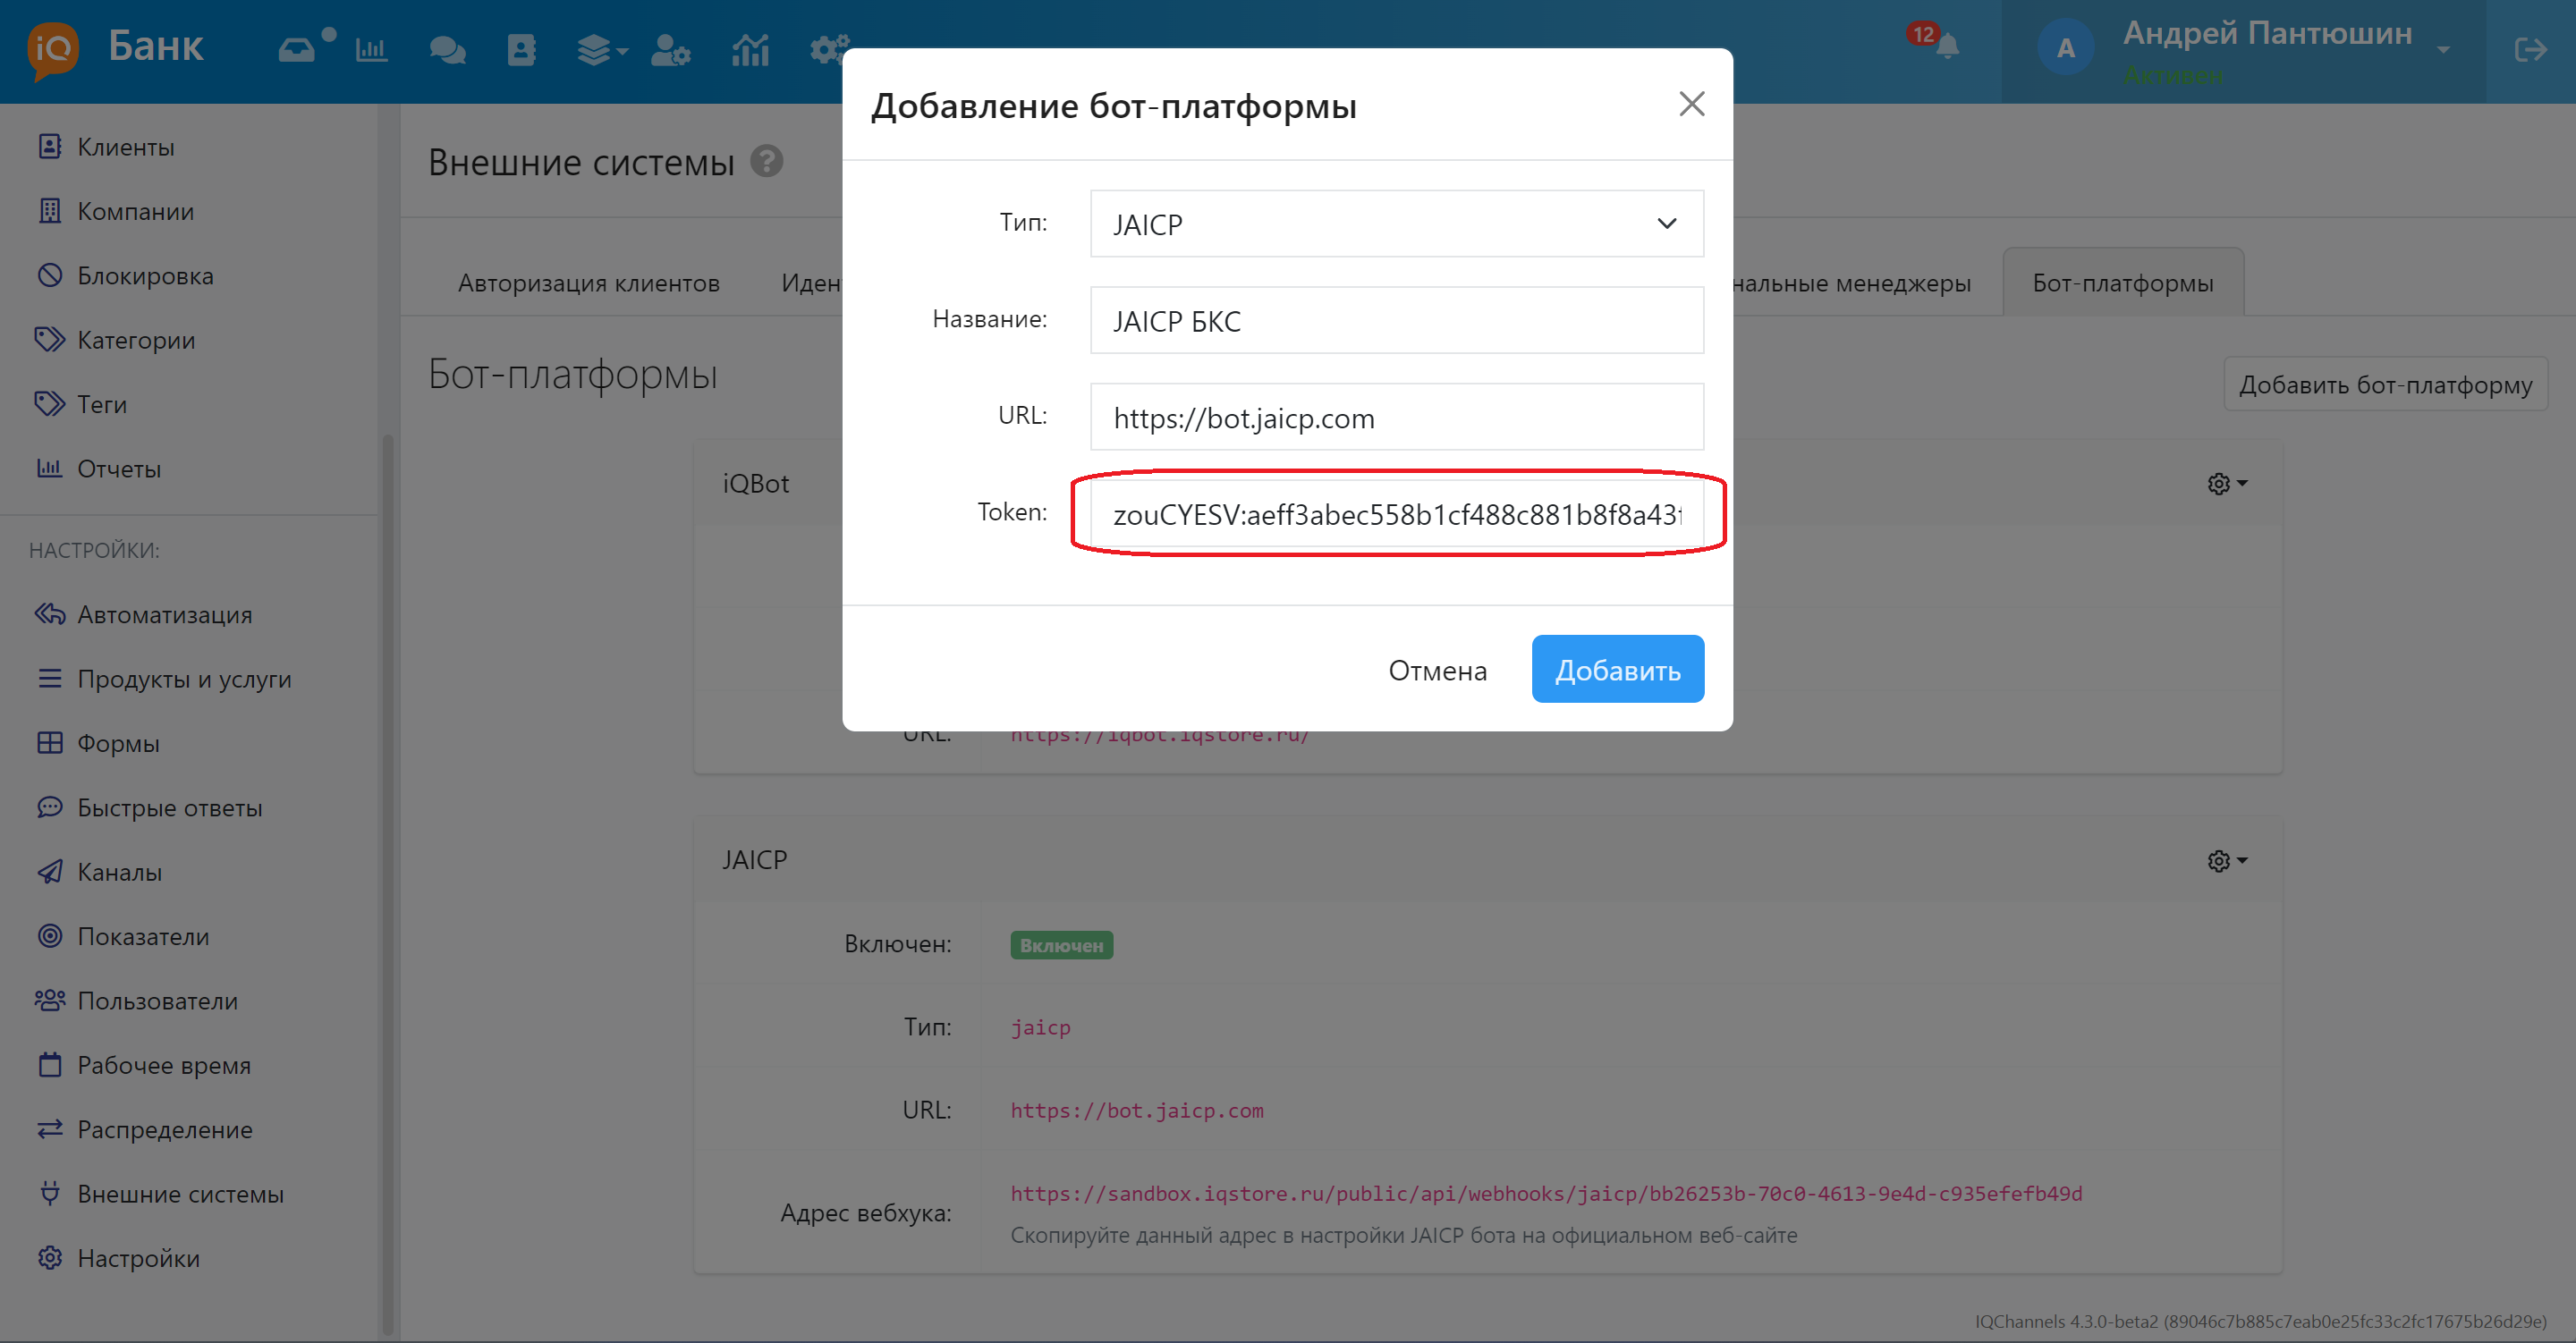Viewport: 2576px width, 1343px height.
Task: Click the blue Добавить button
Action: pyautogui.click(x=1617, y=670)
